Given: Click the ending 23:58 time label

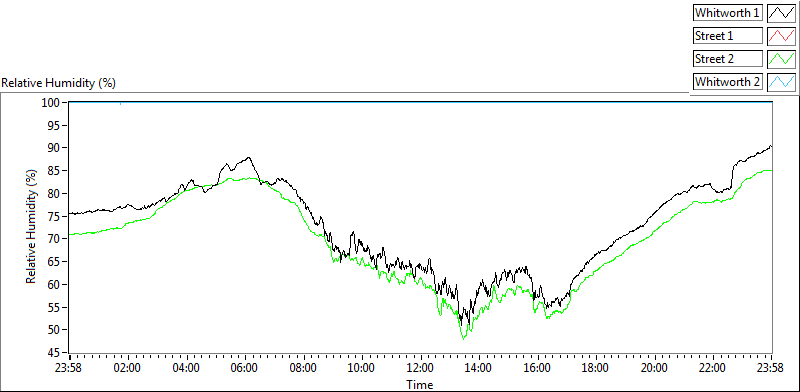Looking at the screenshot, I should click(x=771, y=368).
